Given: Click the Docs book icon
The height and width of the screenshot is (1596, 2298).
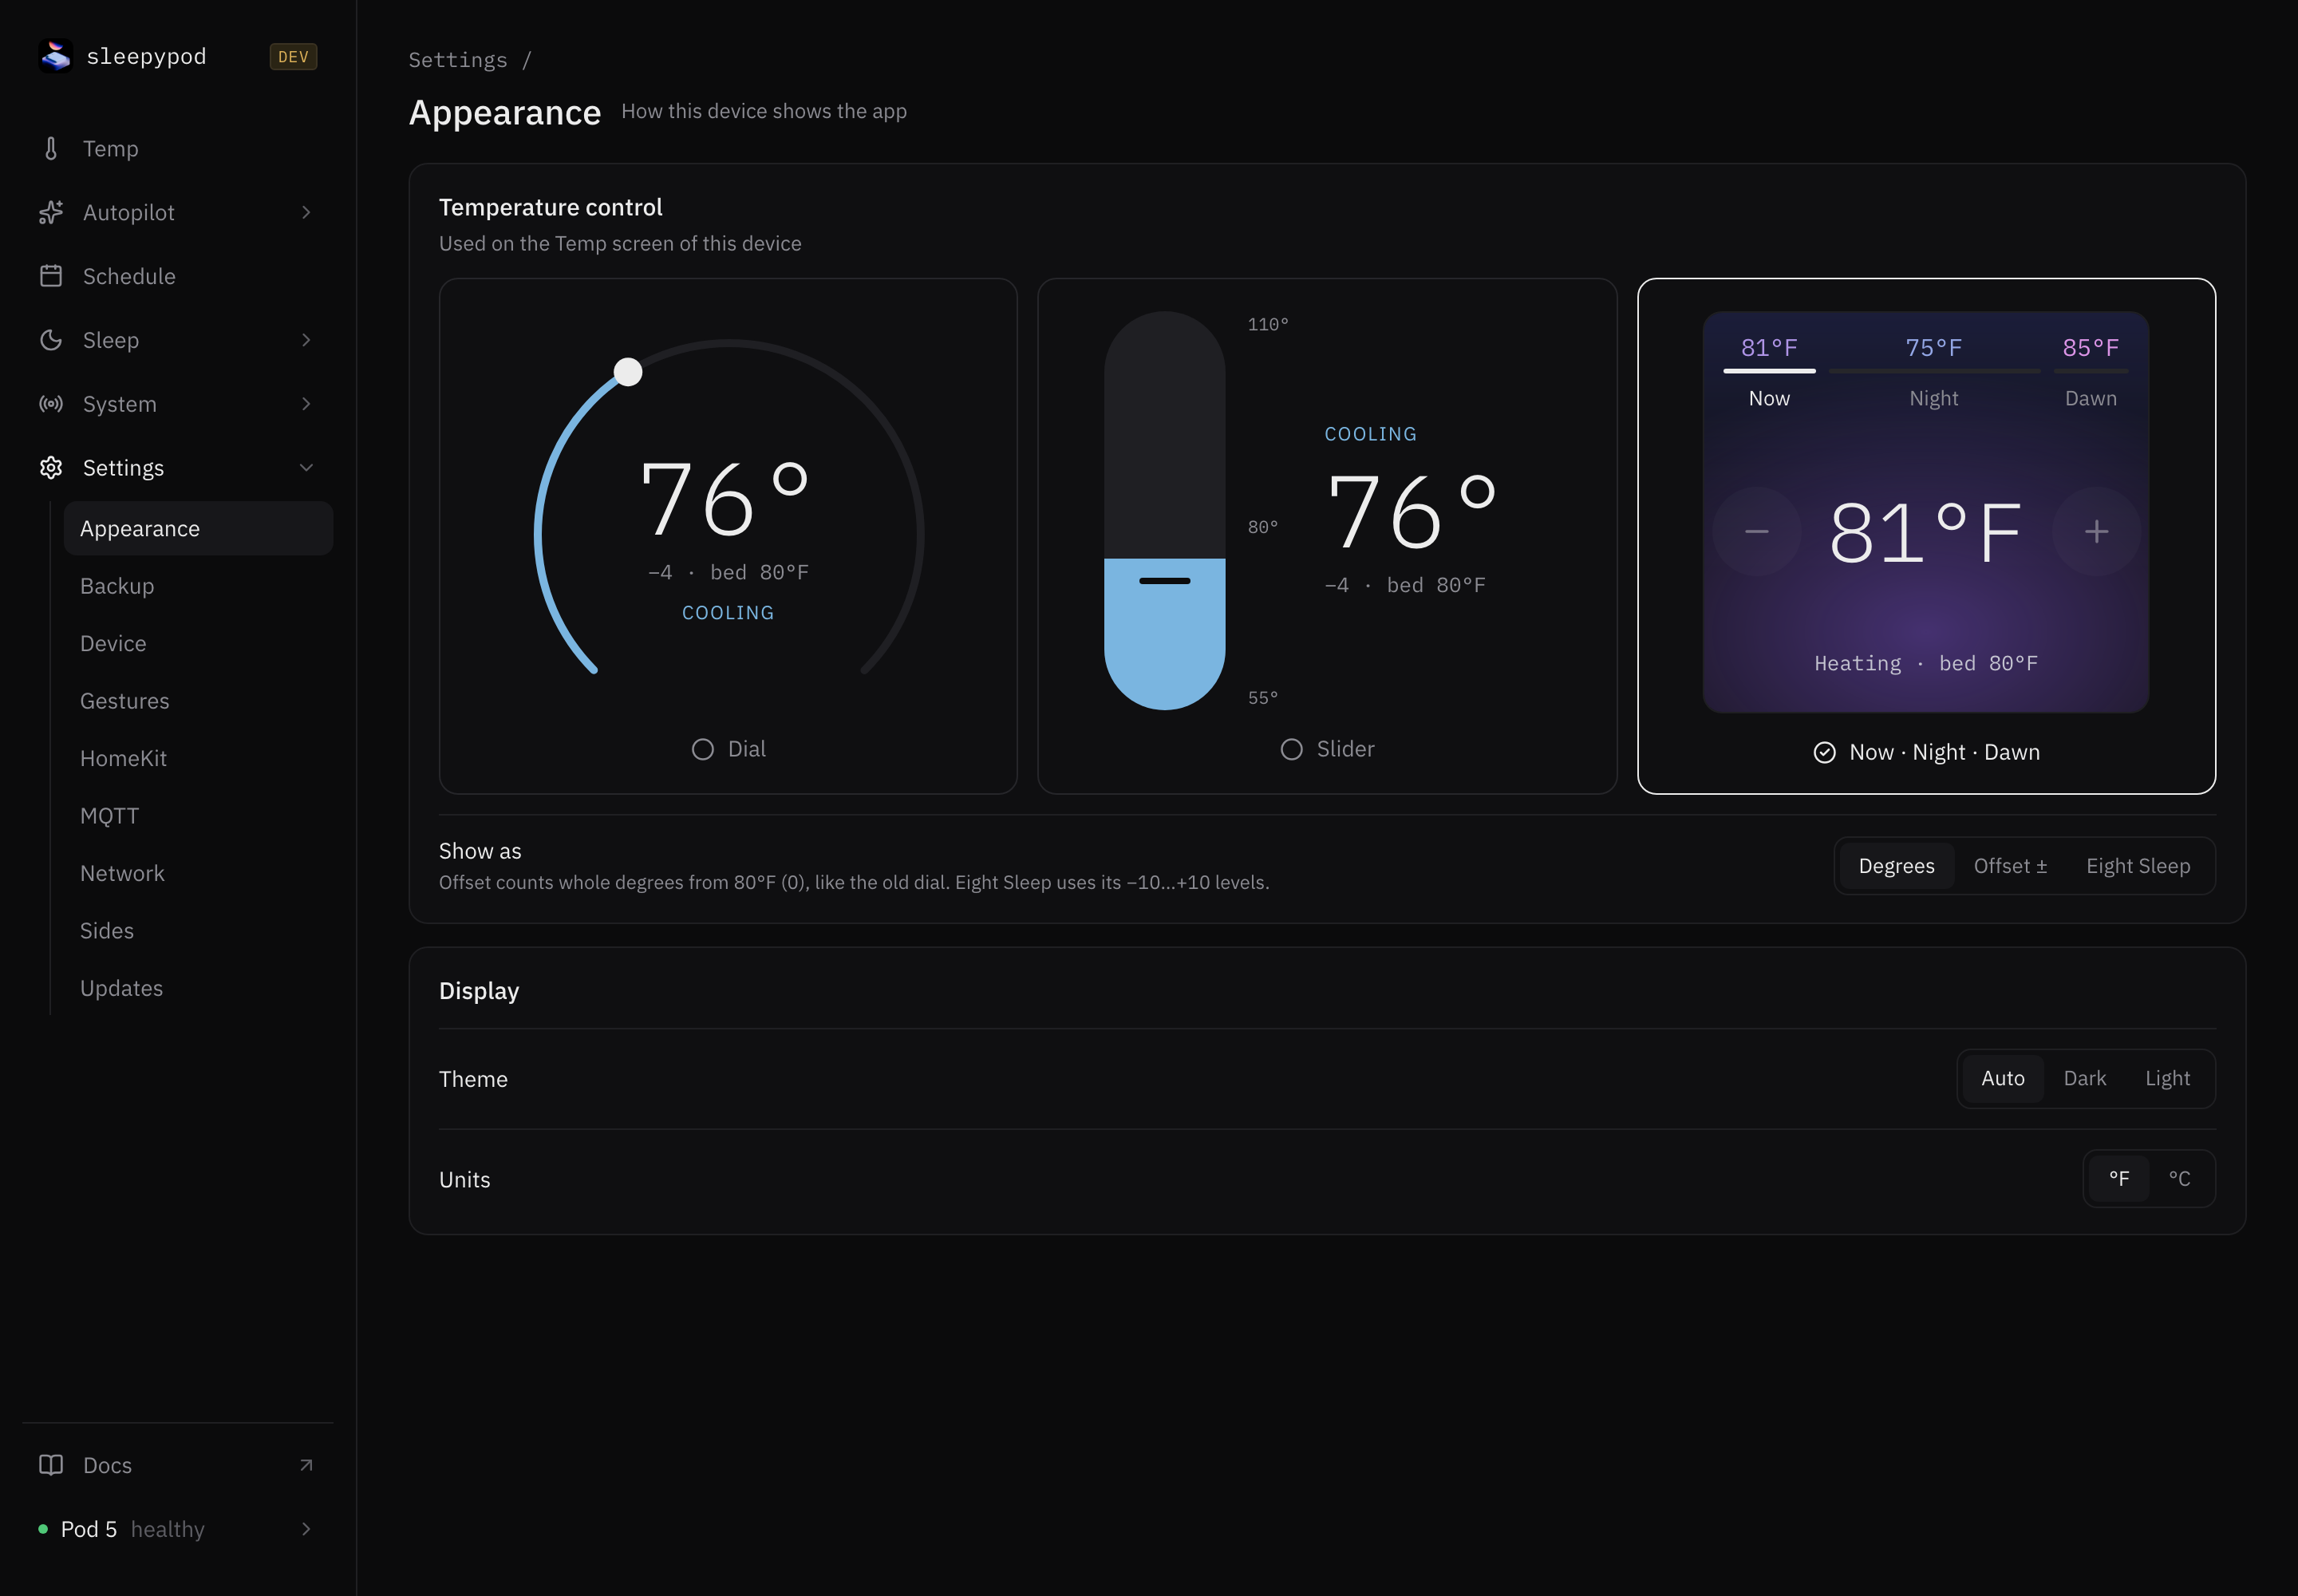Looking at the screenshot, I should tap(51, 1465).
